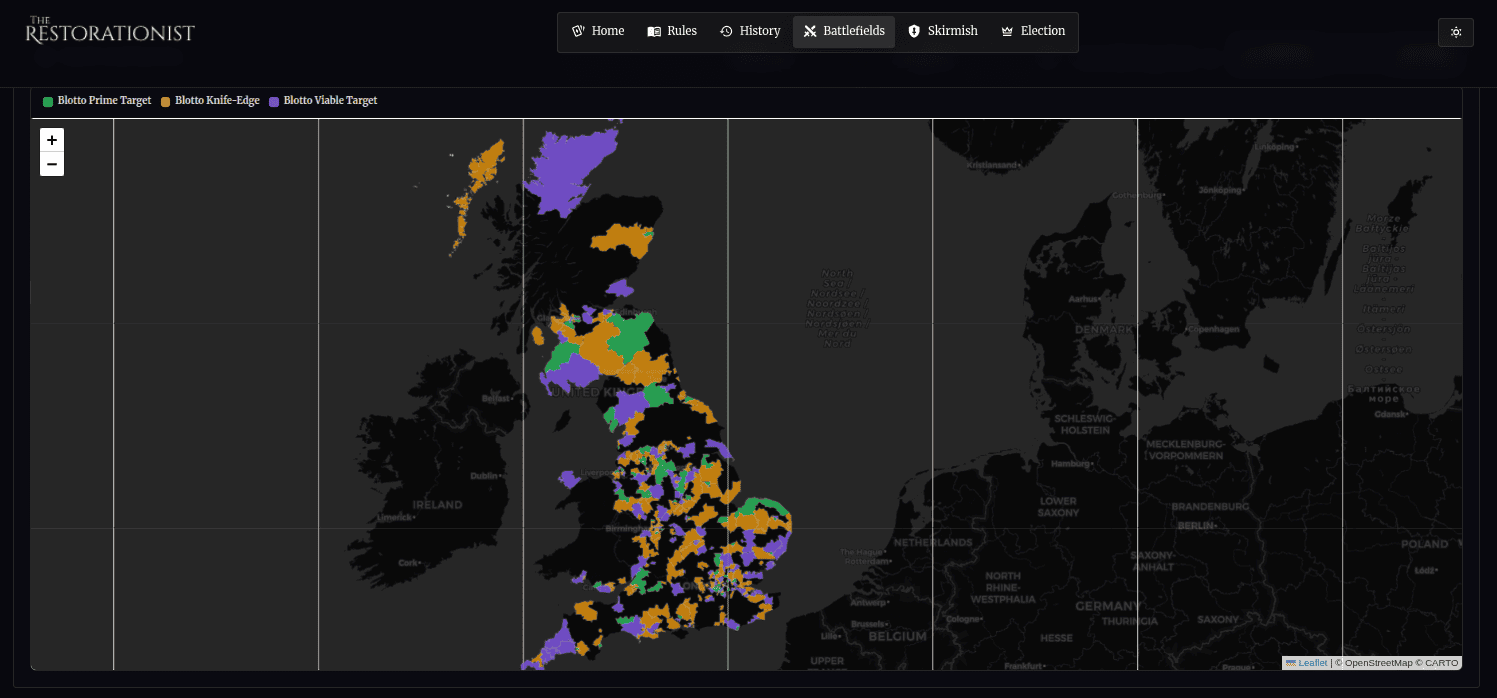Click the OpenStreetMap attribution text
The height and width of the screenshot is (698, 1497).
click(x=1376, y=663)
